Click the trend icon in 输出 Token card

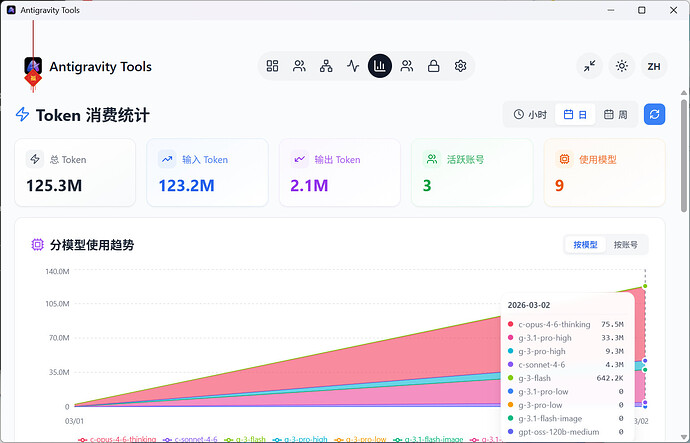tap(299, 159)
